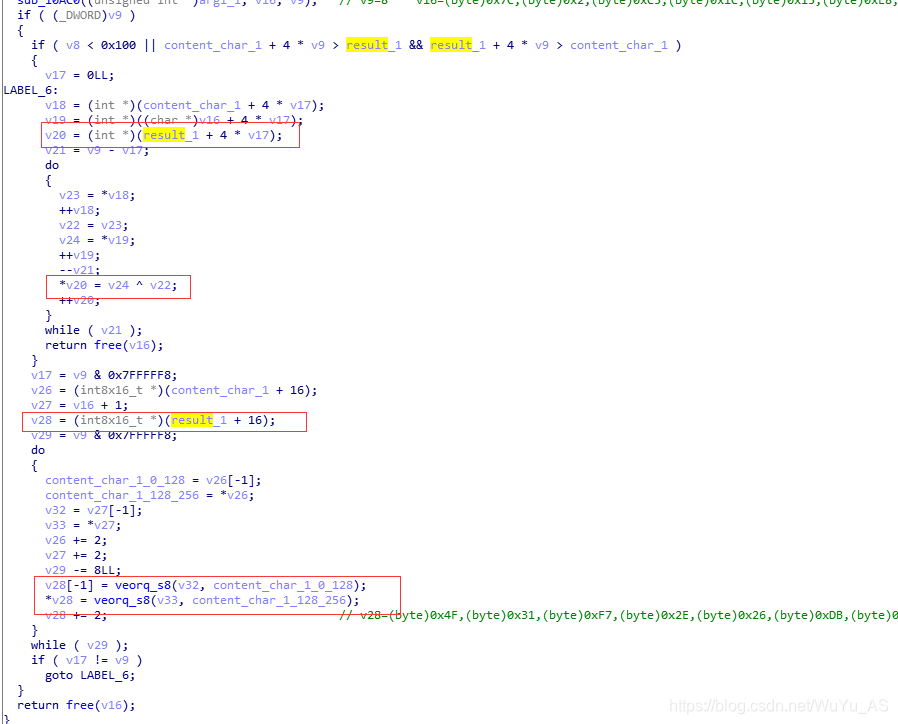Click the statement 'v27 = v16 + 1;'

tap(80, 405)
